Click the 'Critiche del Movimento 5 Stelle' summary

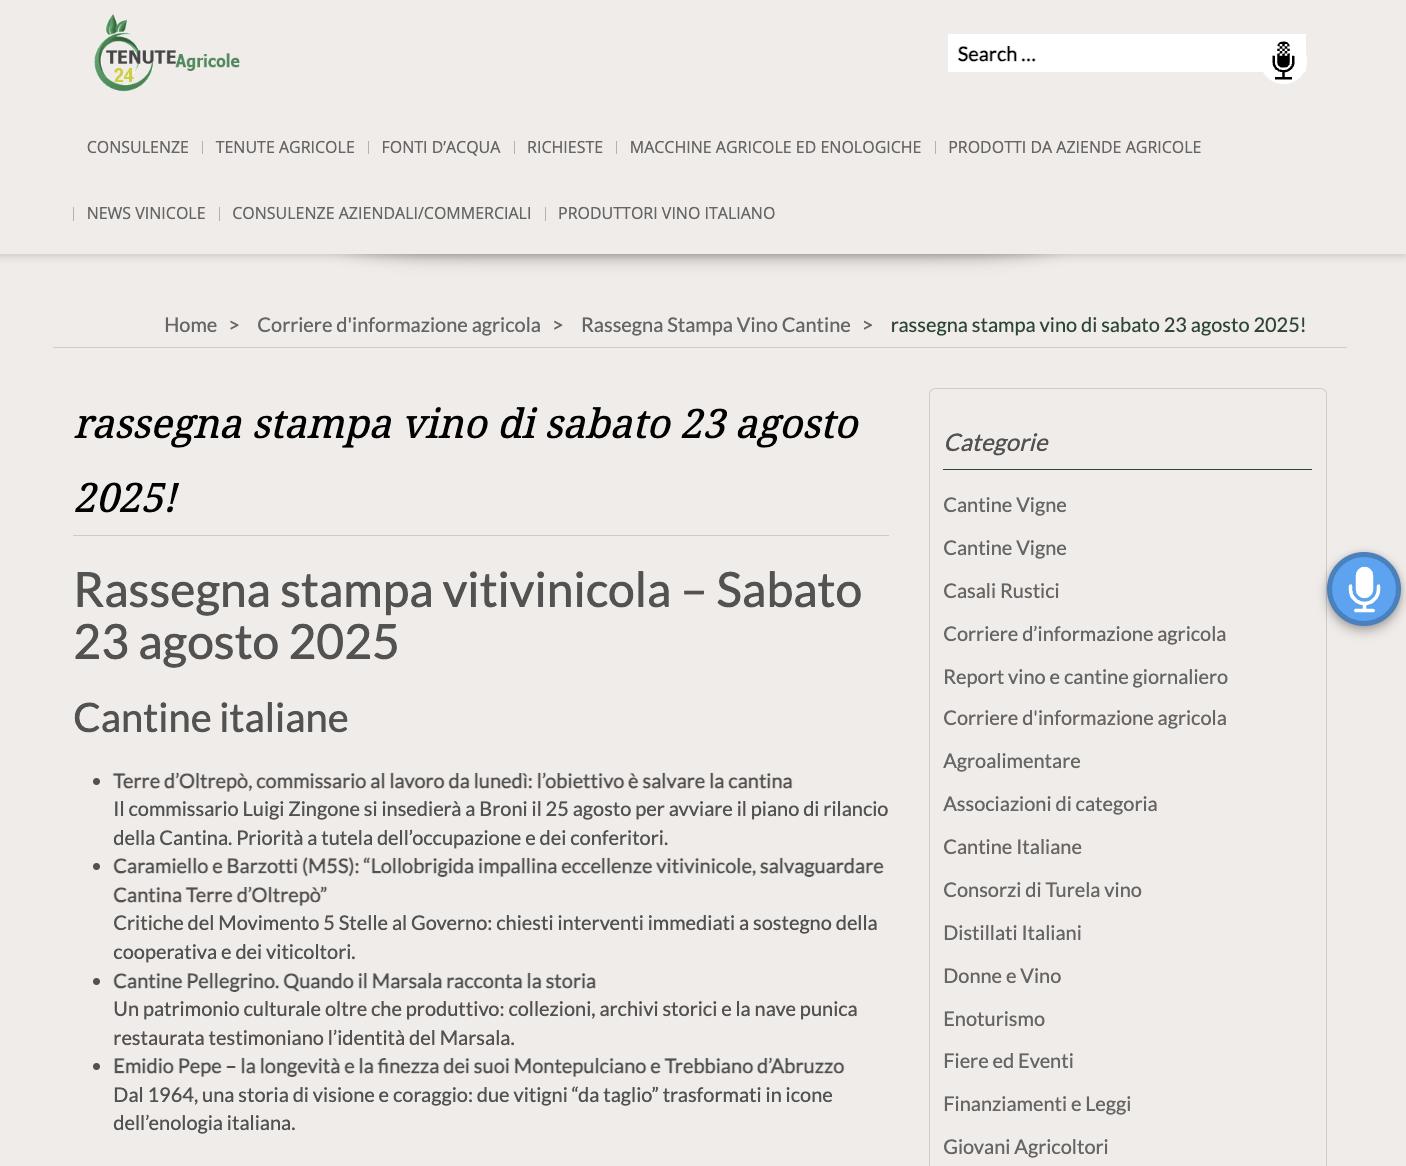pos(495,937)
